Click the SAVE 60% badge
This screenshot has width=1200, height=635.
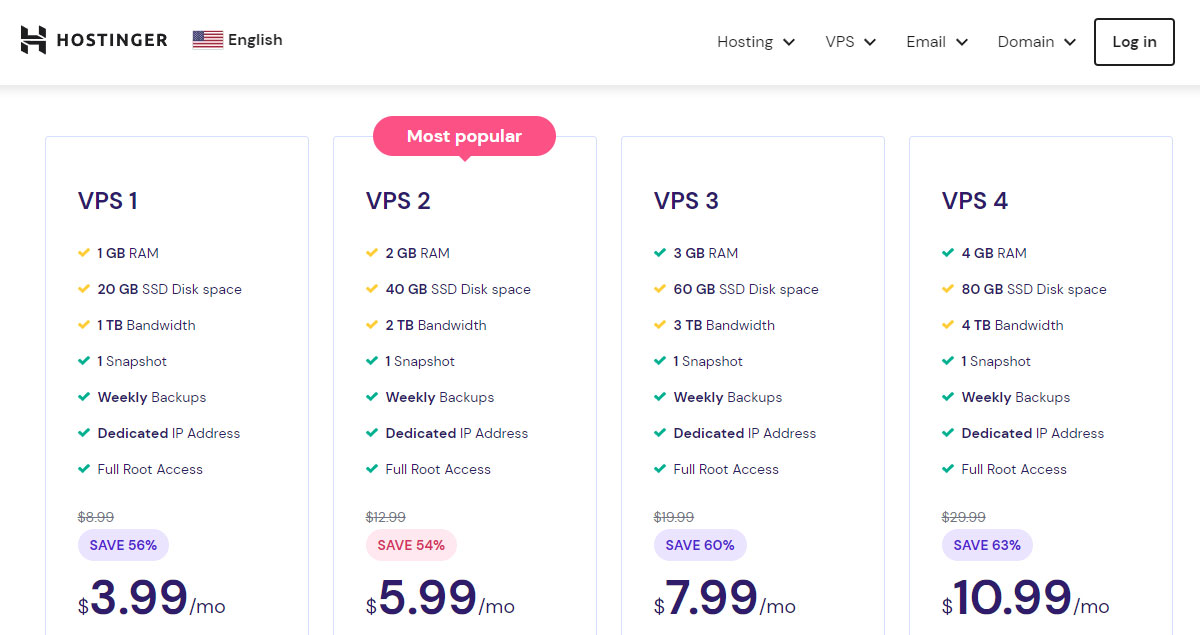coord(700,545)
